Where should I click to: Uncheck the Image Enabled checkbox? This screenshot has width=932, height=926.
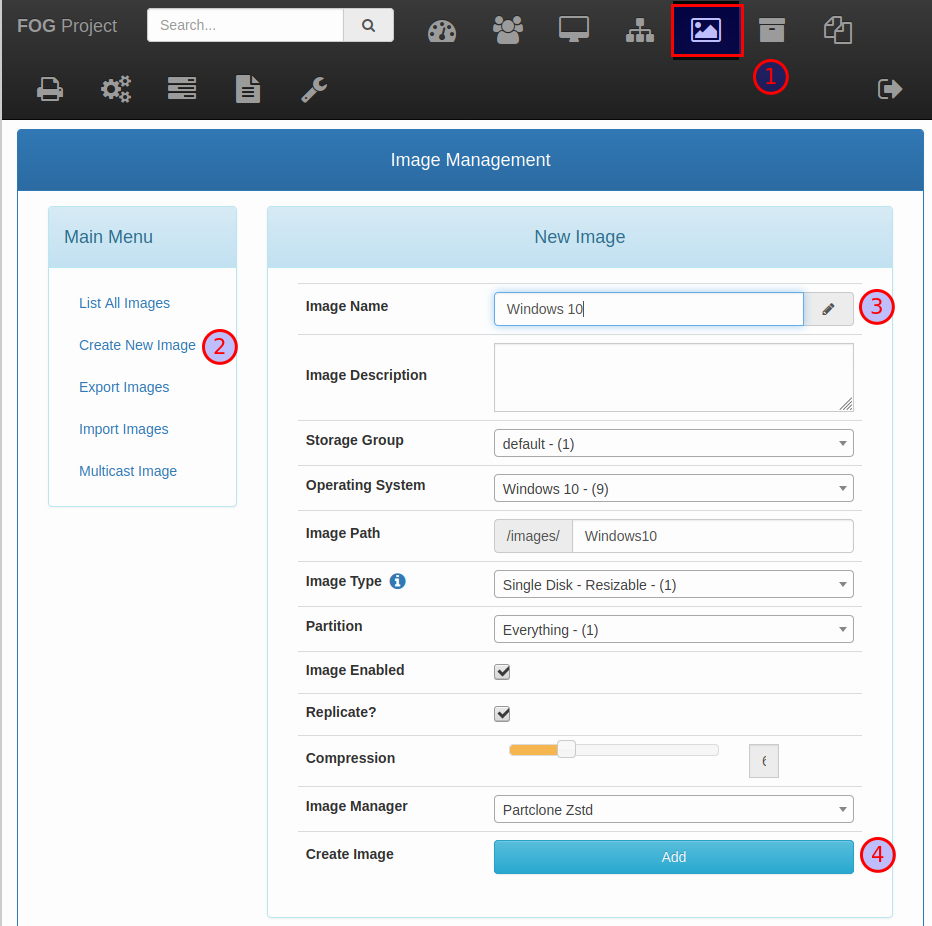503,672
